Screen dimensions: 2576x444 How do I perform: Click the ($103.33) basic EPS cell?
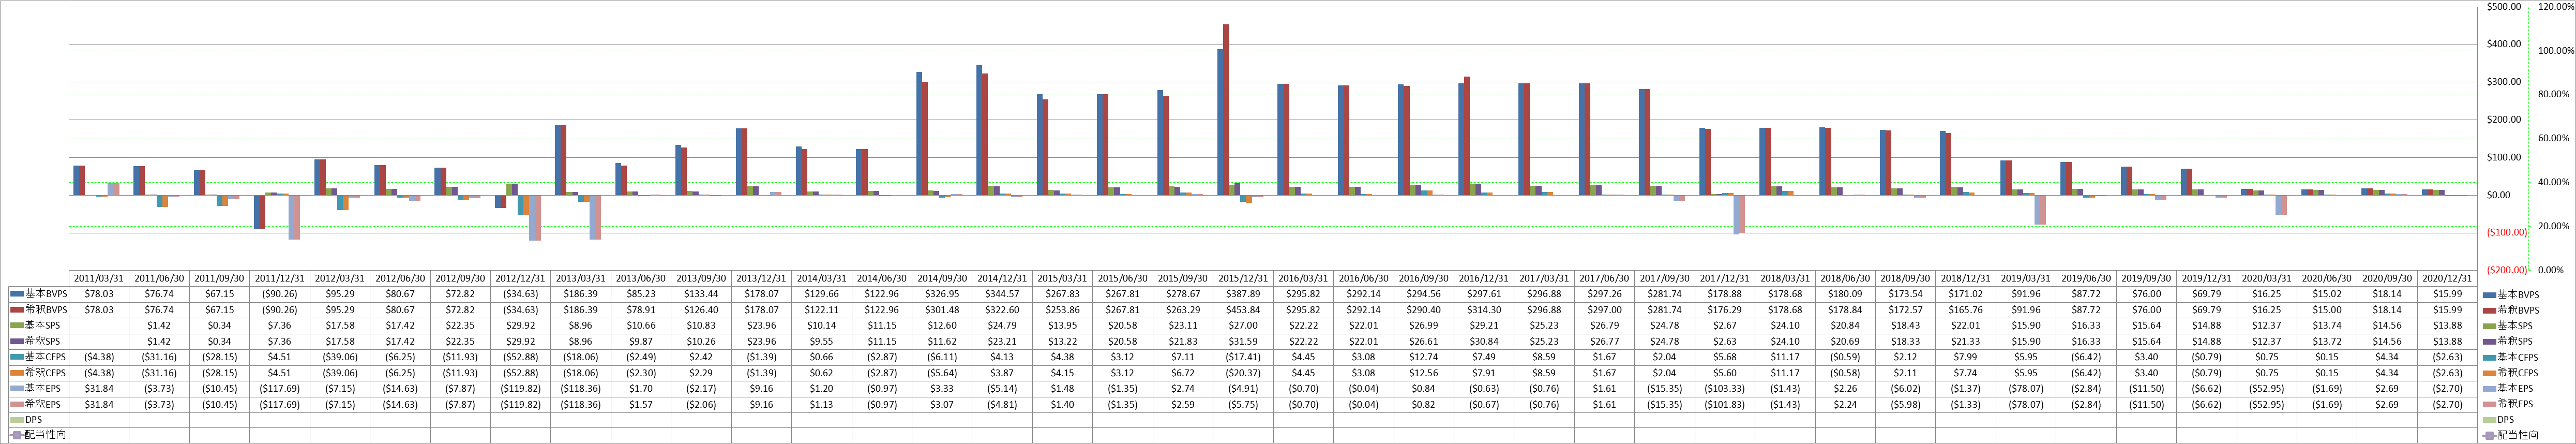pos(1725,388)
